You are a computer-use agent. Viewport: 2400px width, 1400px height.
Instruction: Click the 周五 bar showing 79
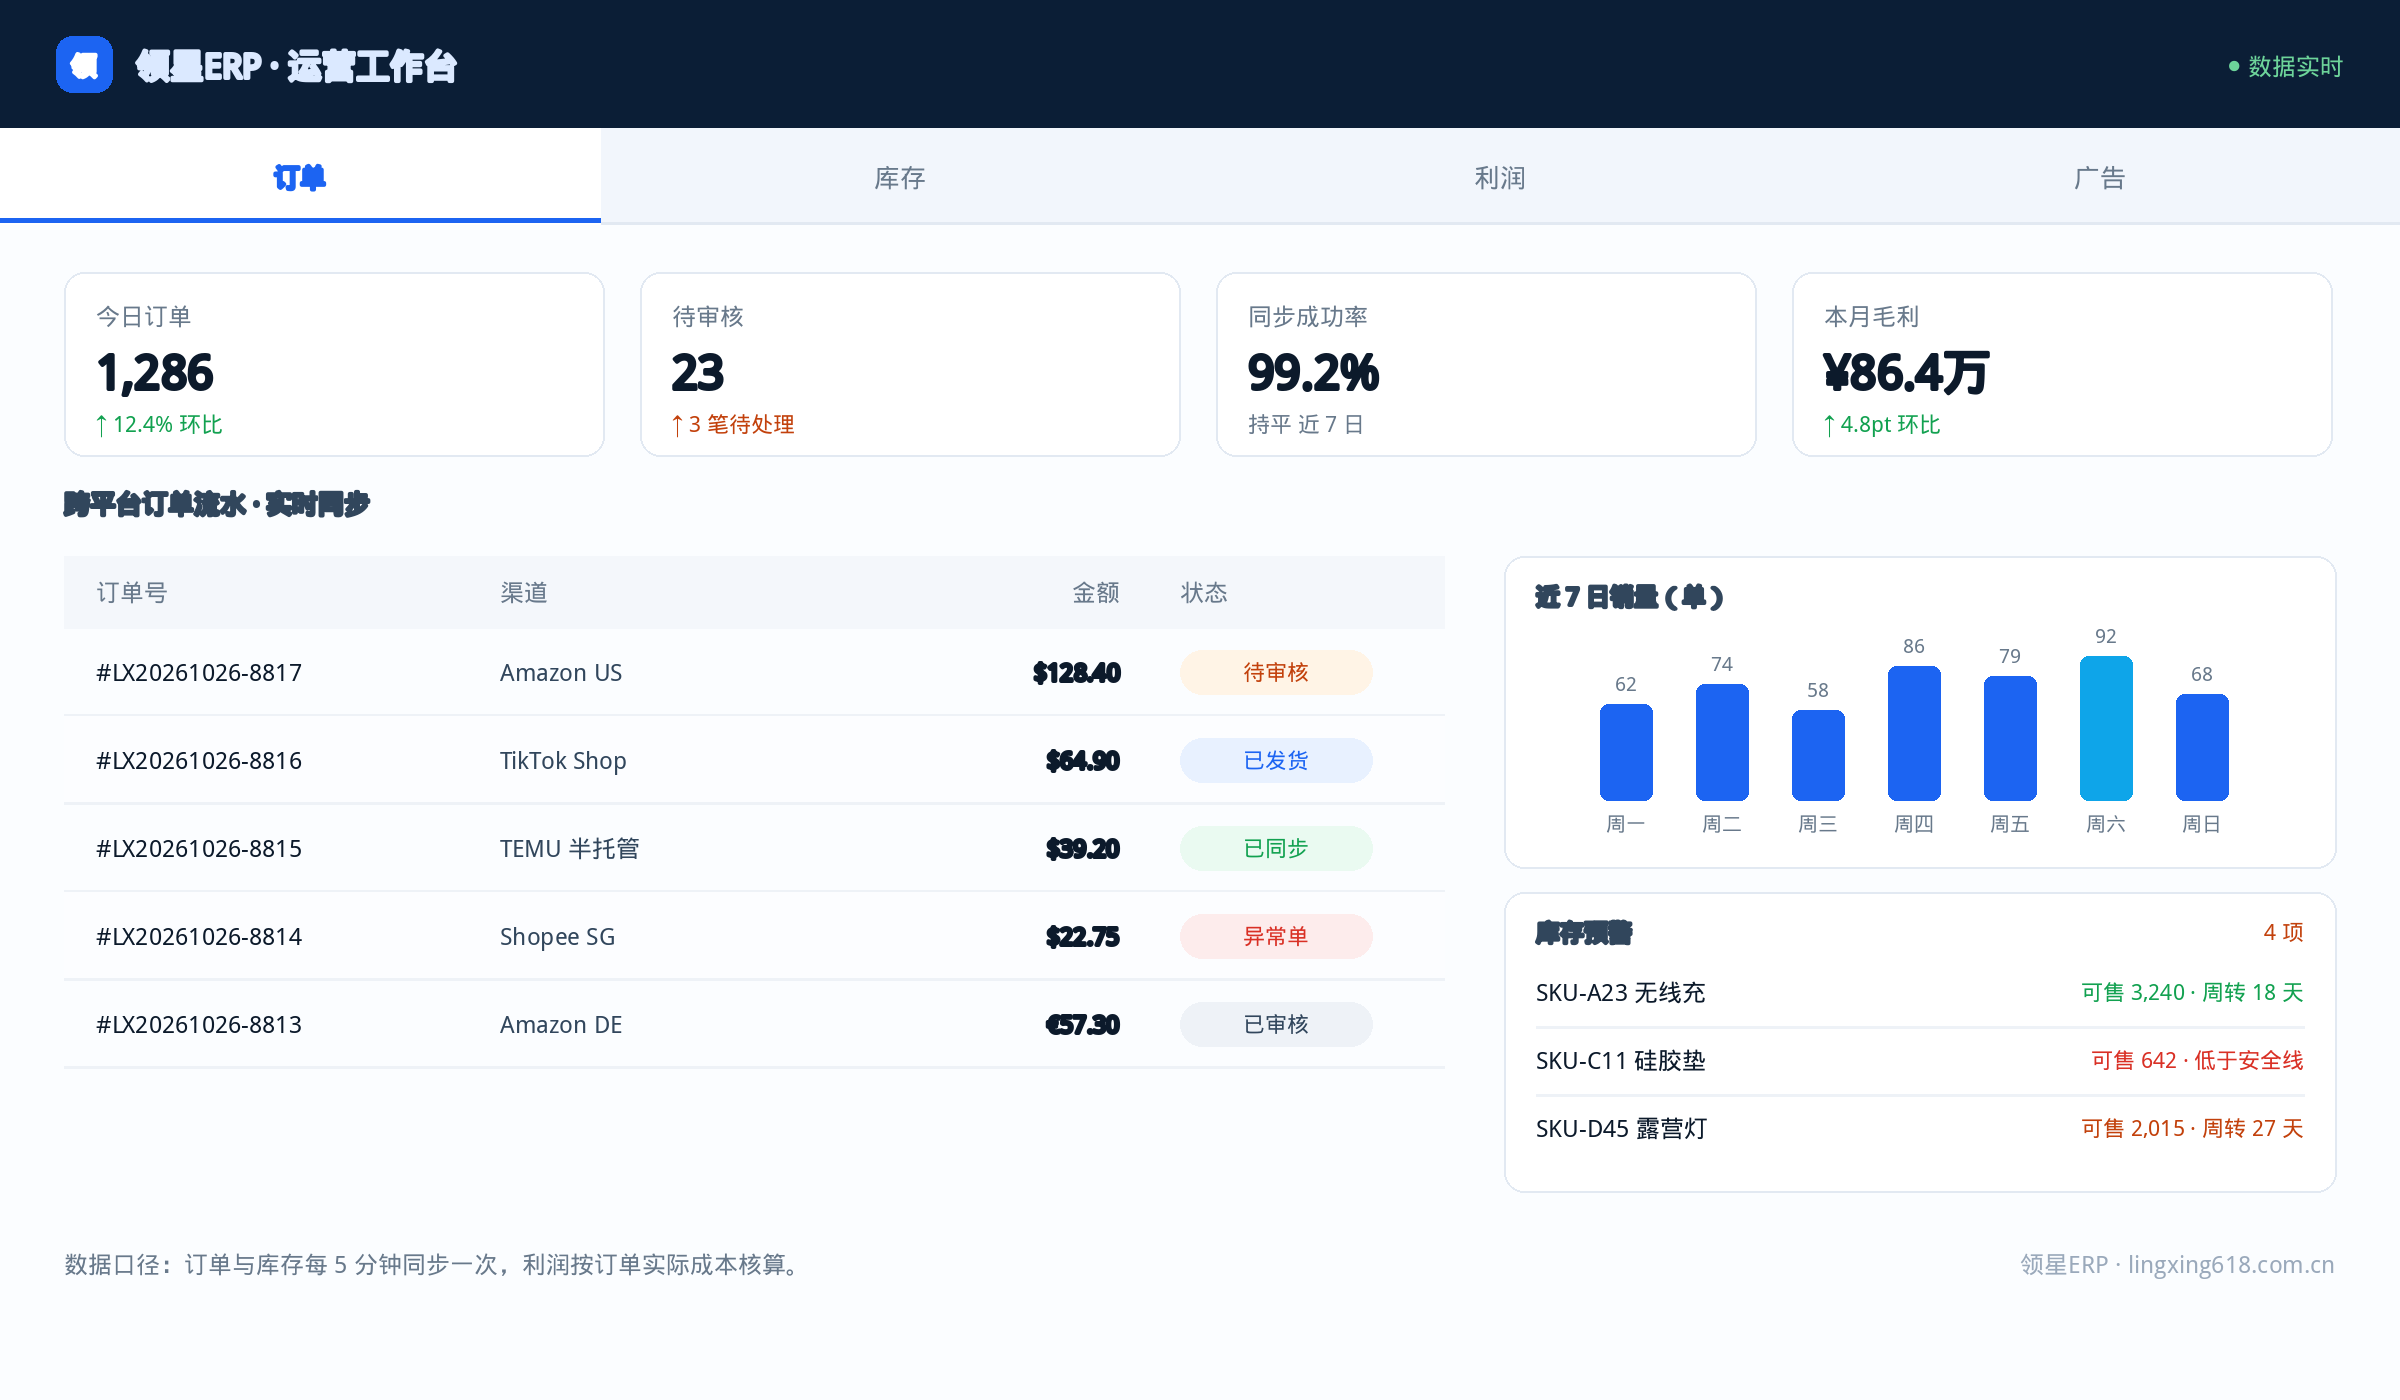click(x=2010, y=738)
